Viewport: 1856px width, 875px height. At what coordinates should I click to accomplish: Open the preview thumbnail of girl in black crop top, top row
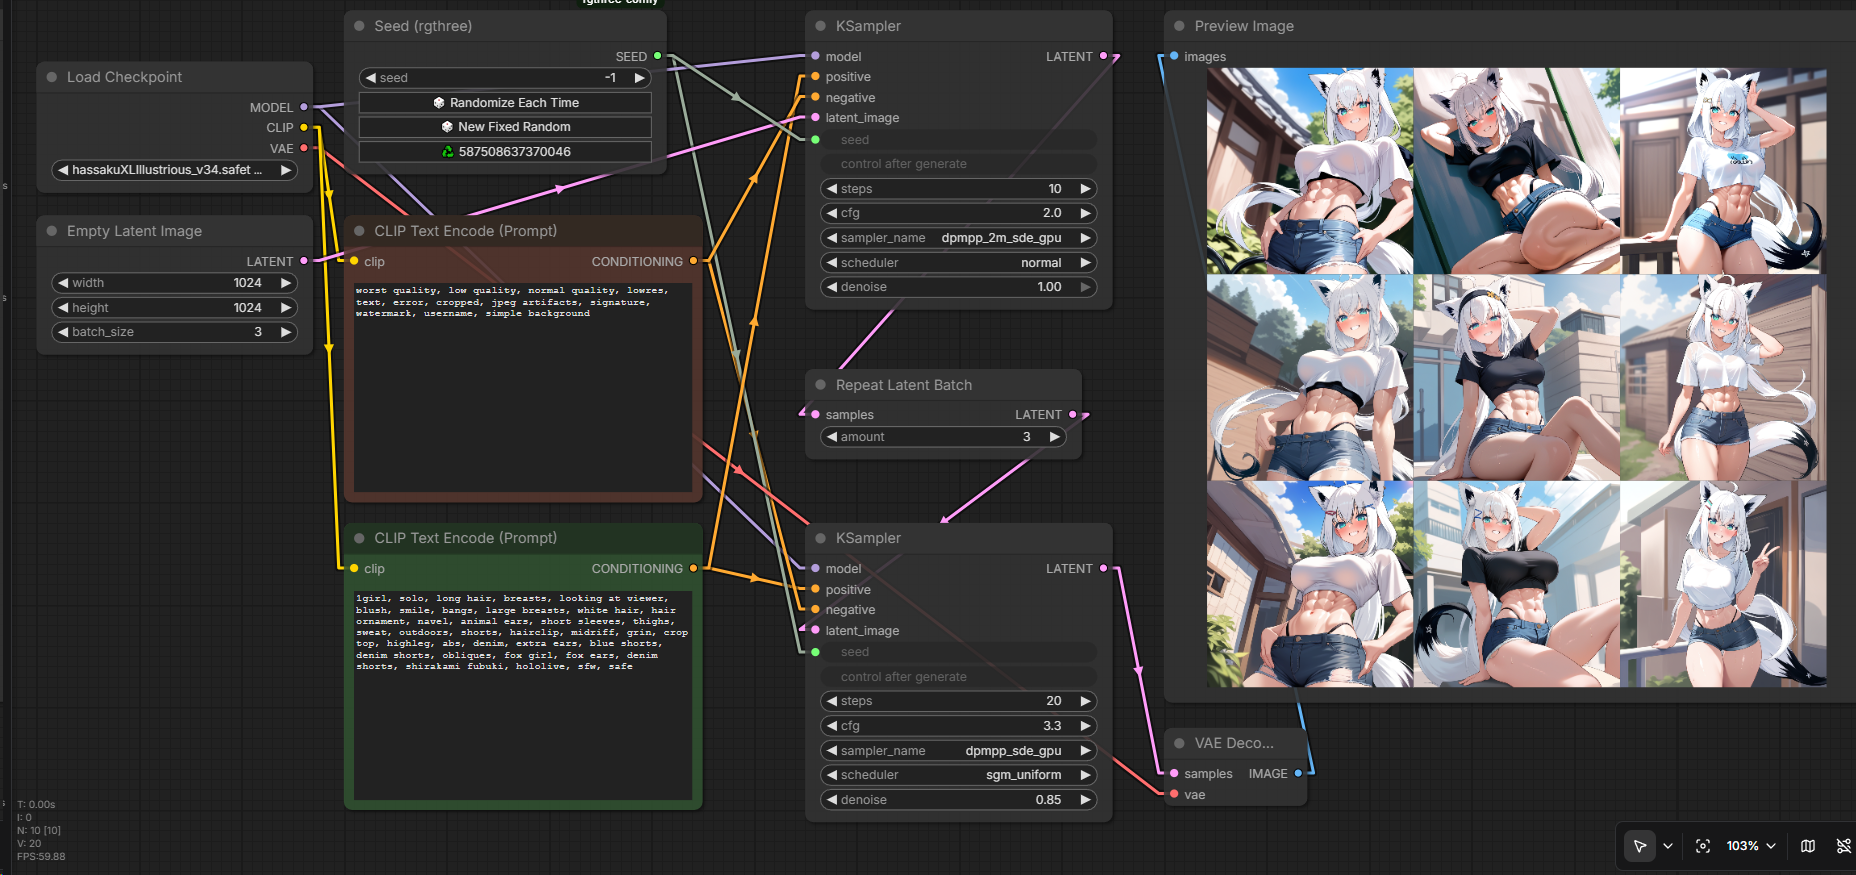click(1517, 171)
